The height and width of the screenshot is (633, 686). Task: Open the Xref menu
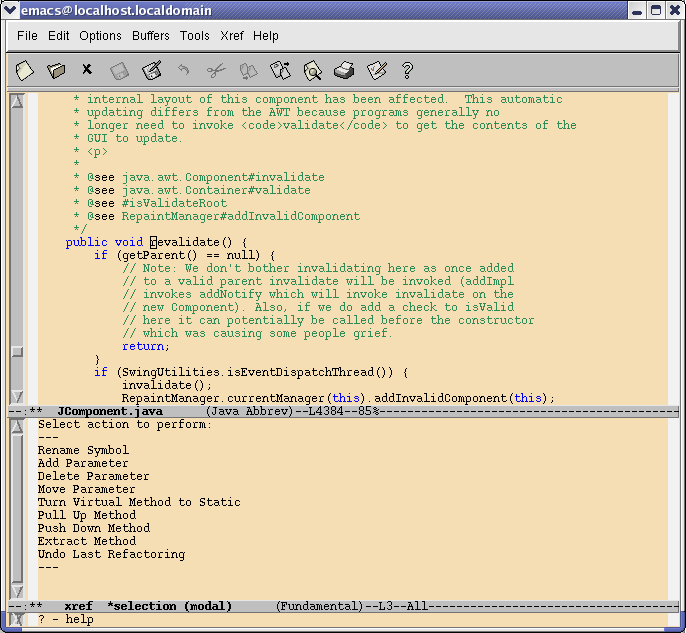(232, 35)
